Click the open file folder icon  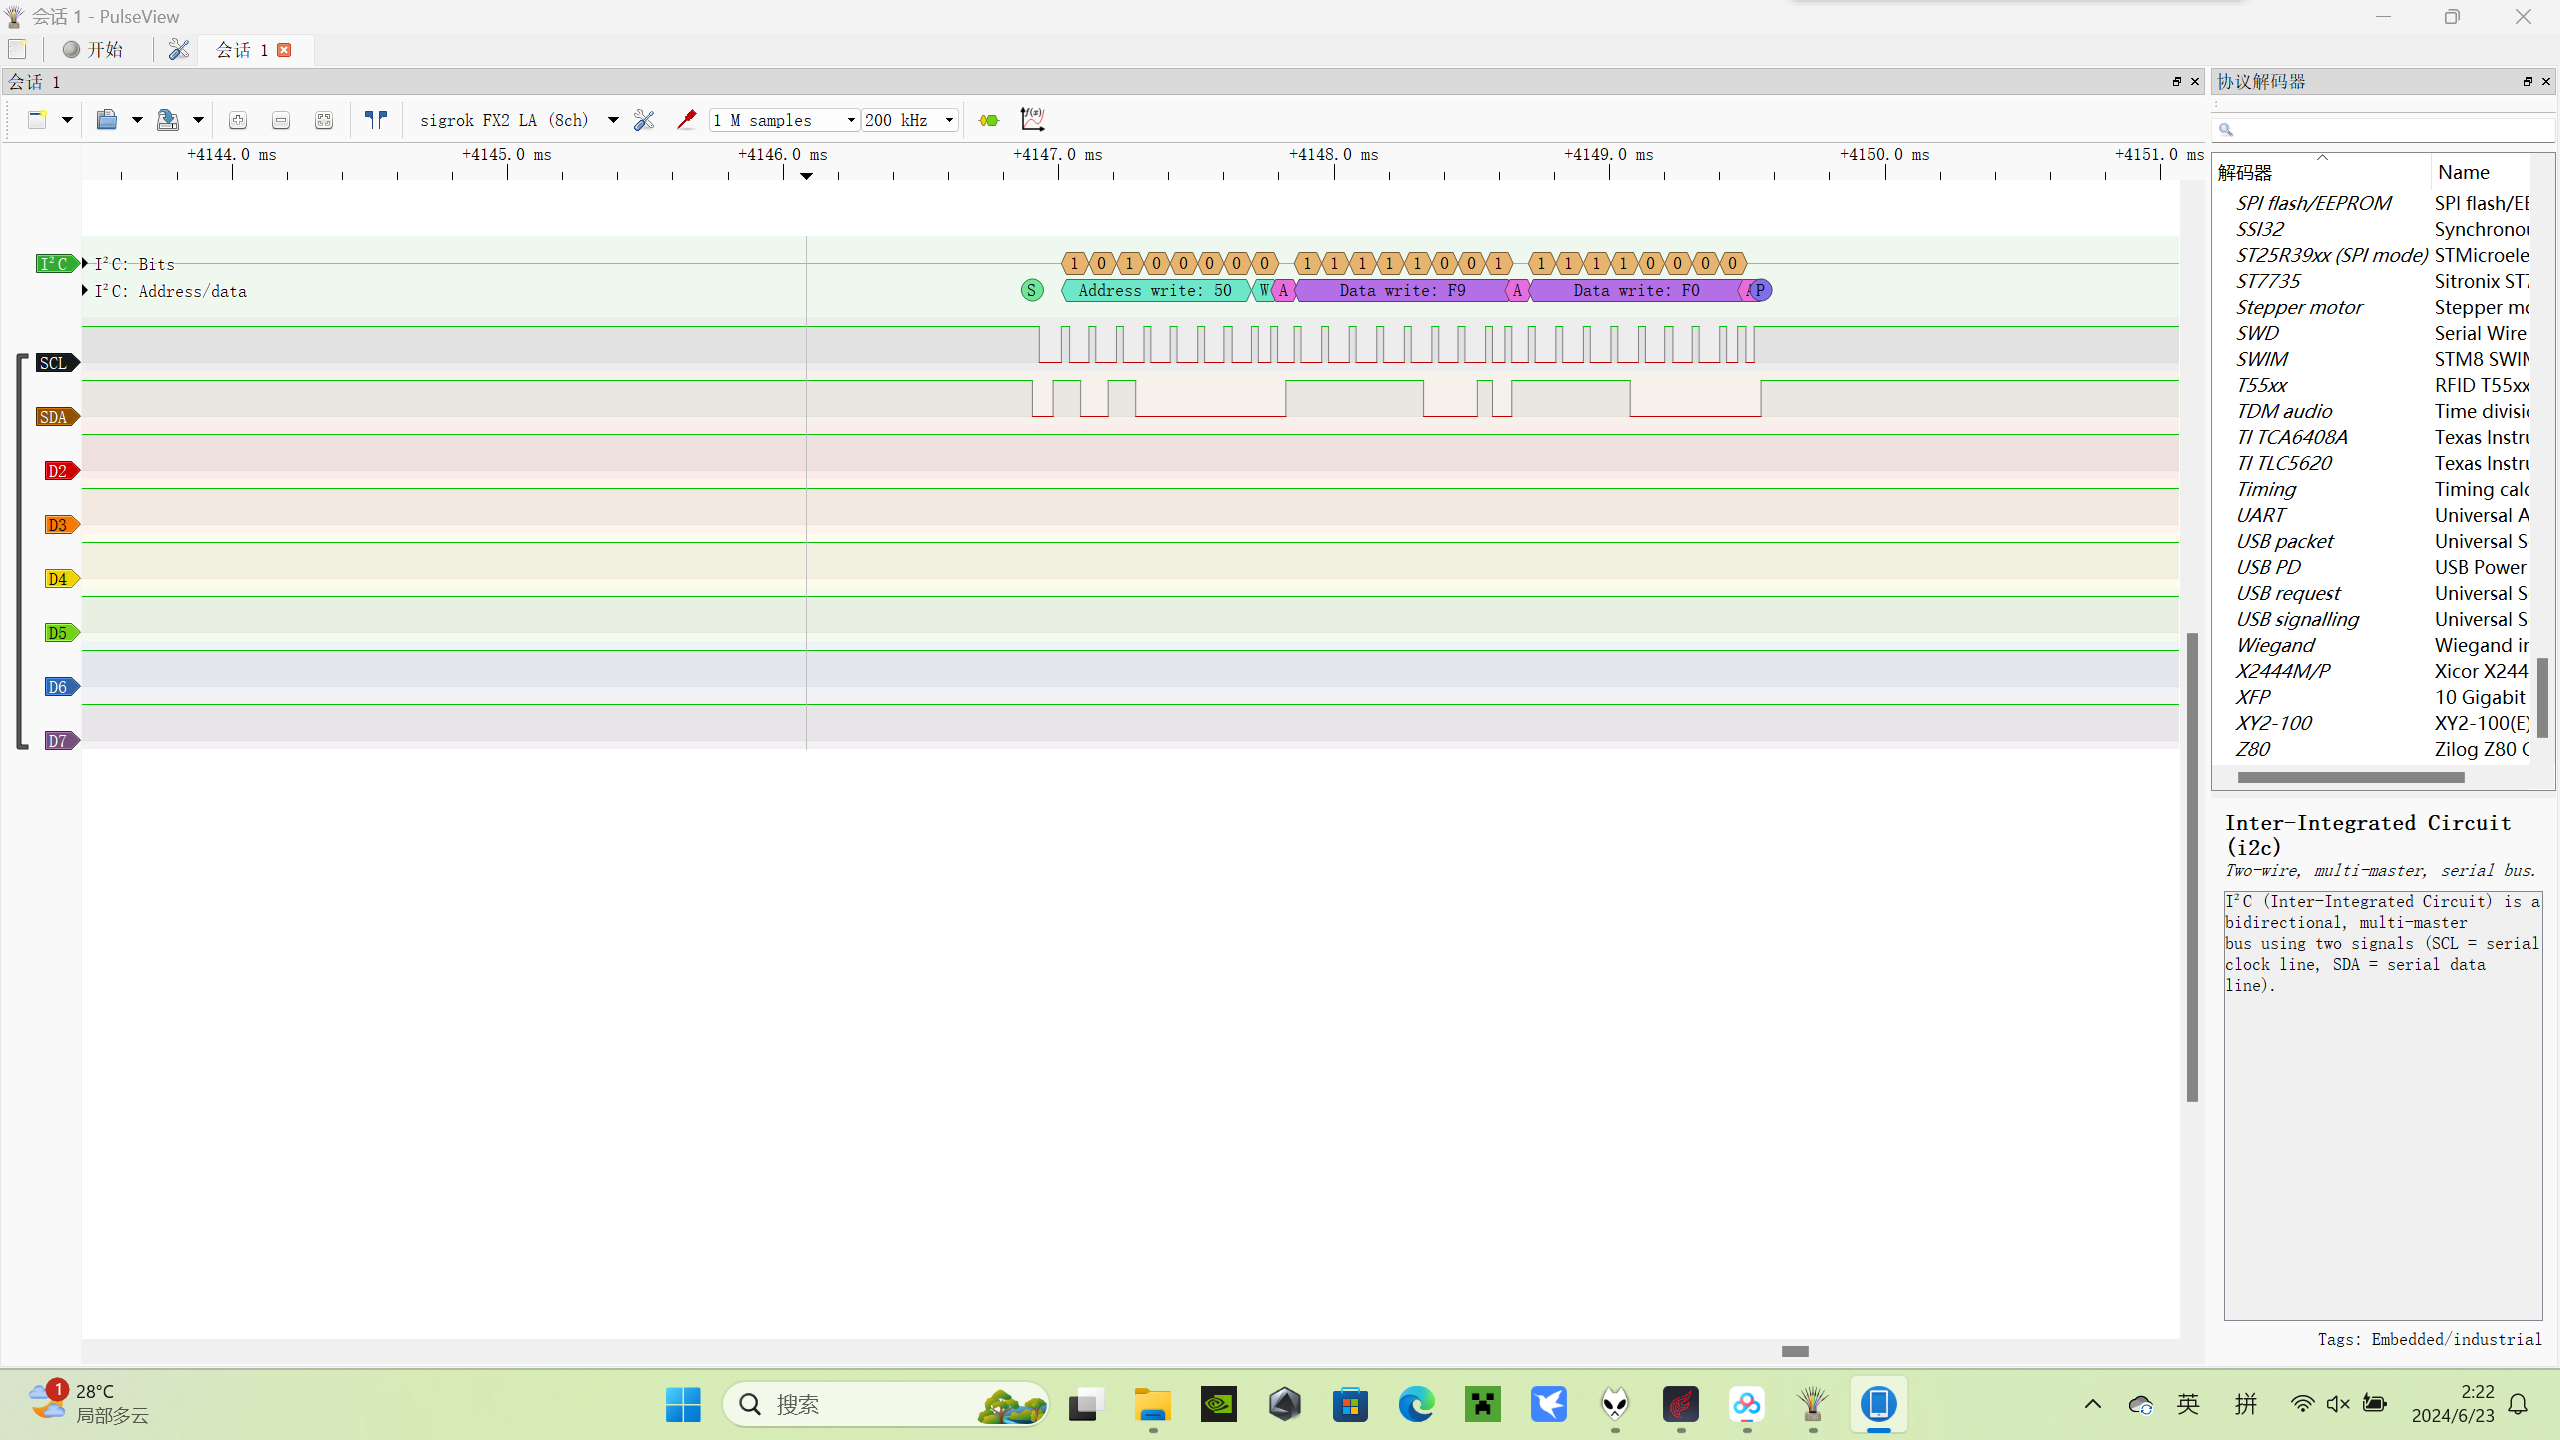[x=107, y=120]
